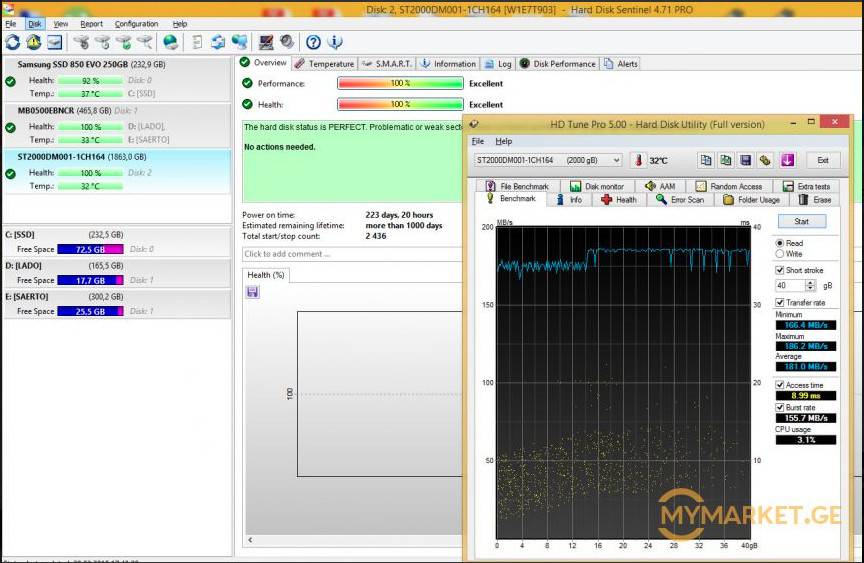Select the Write radio button
This screenshot has height=563, width=864.
click(779, 254)
